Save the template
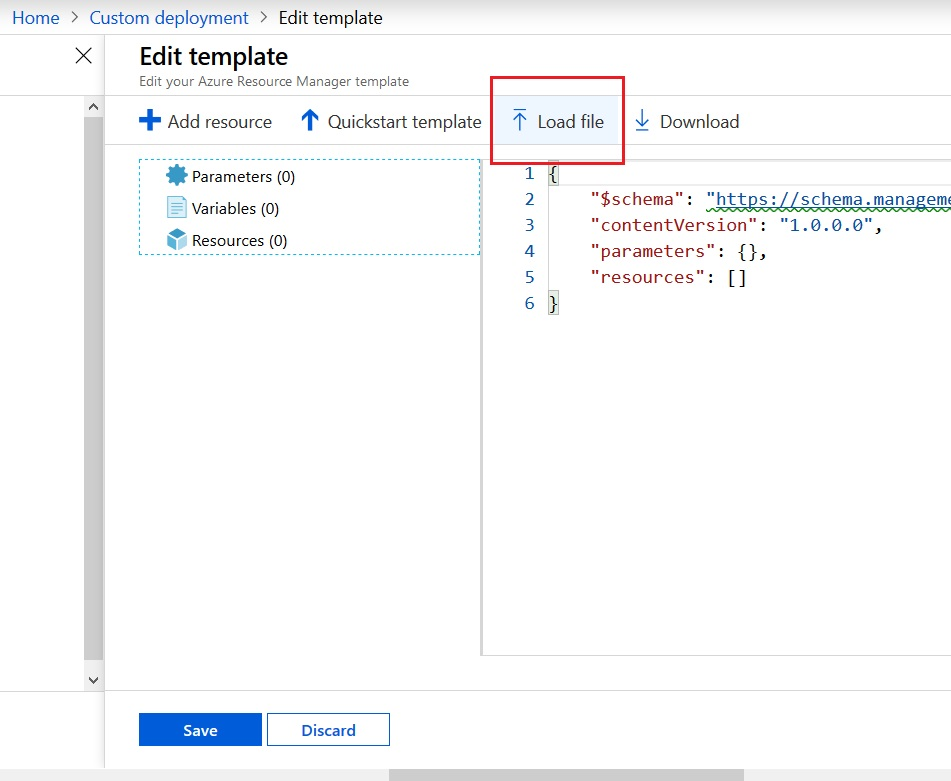 click(x=200, y=730)
